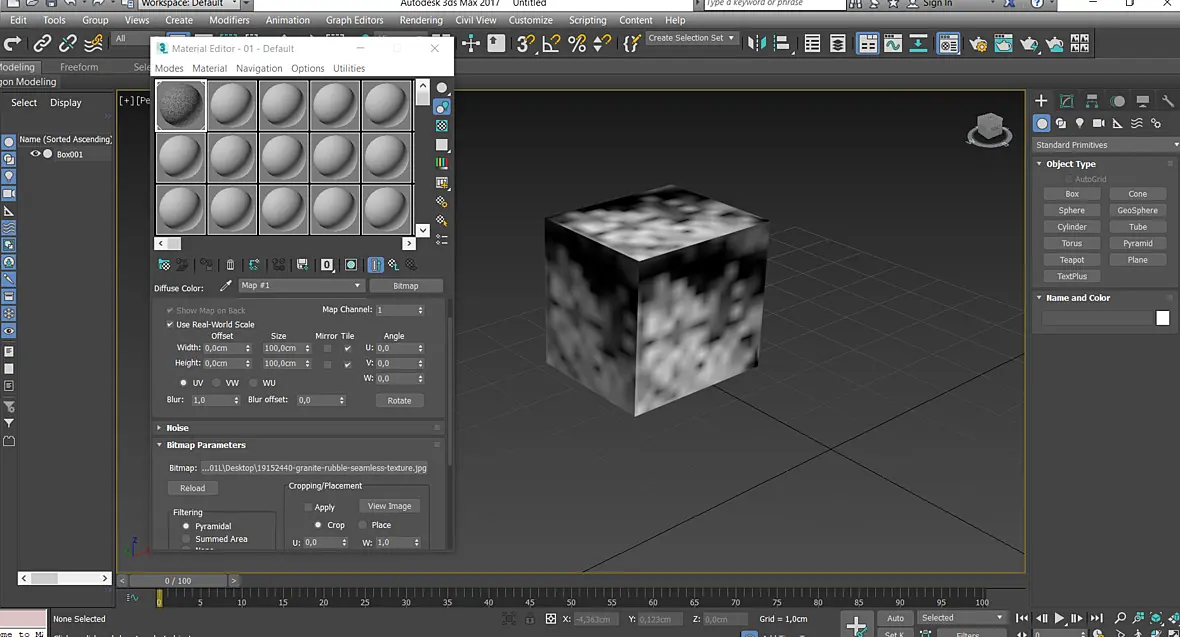Click the Redo arrow in main toolbar

click(x=13, y=44)
